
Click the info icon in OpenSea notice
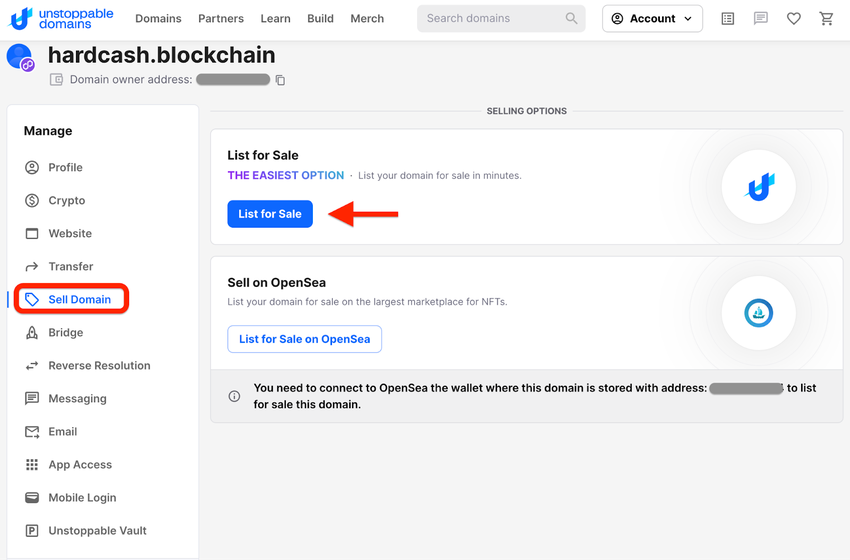[234, 396]
